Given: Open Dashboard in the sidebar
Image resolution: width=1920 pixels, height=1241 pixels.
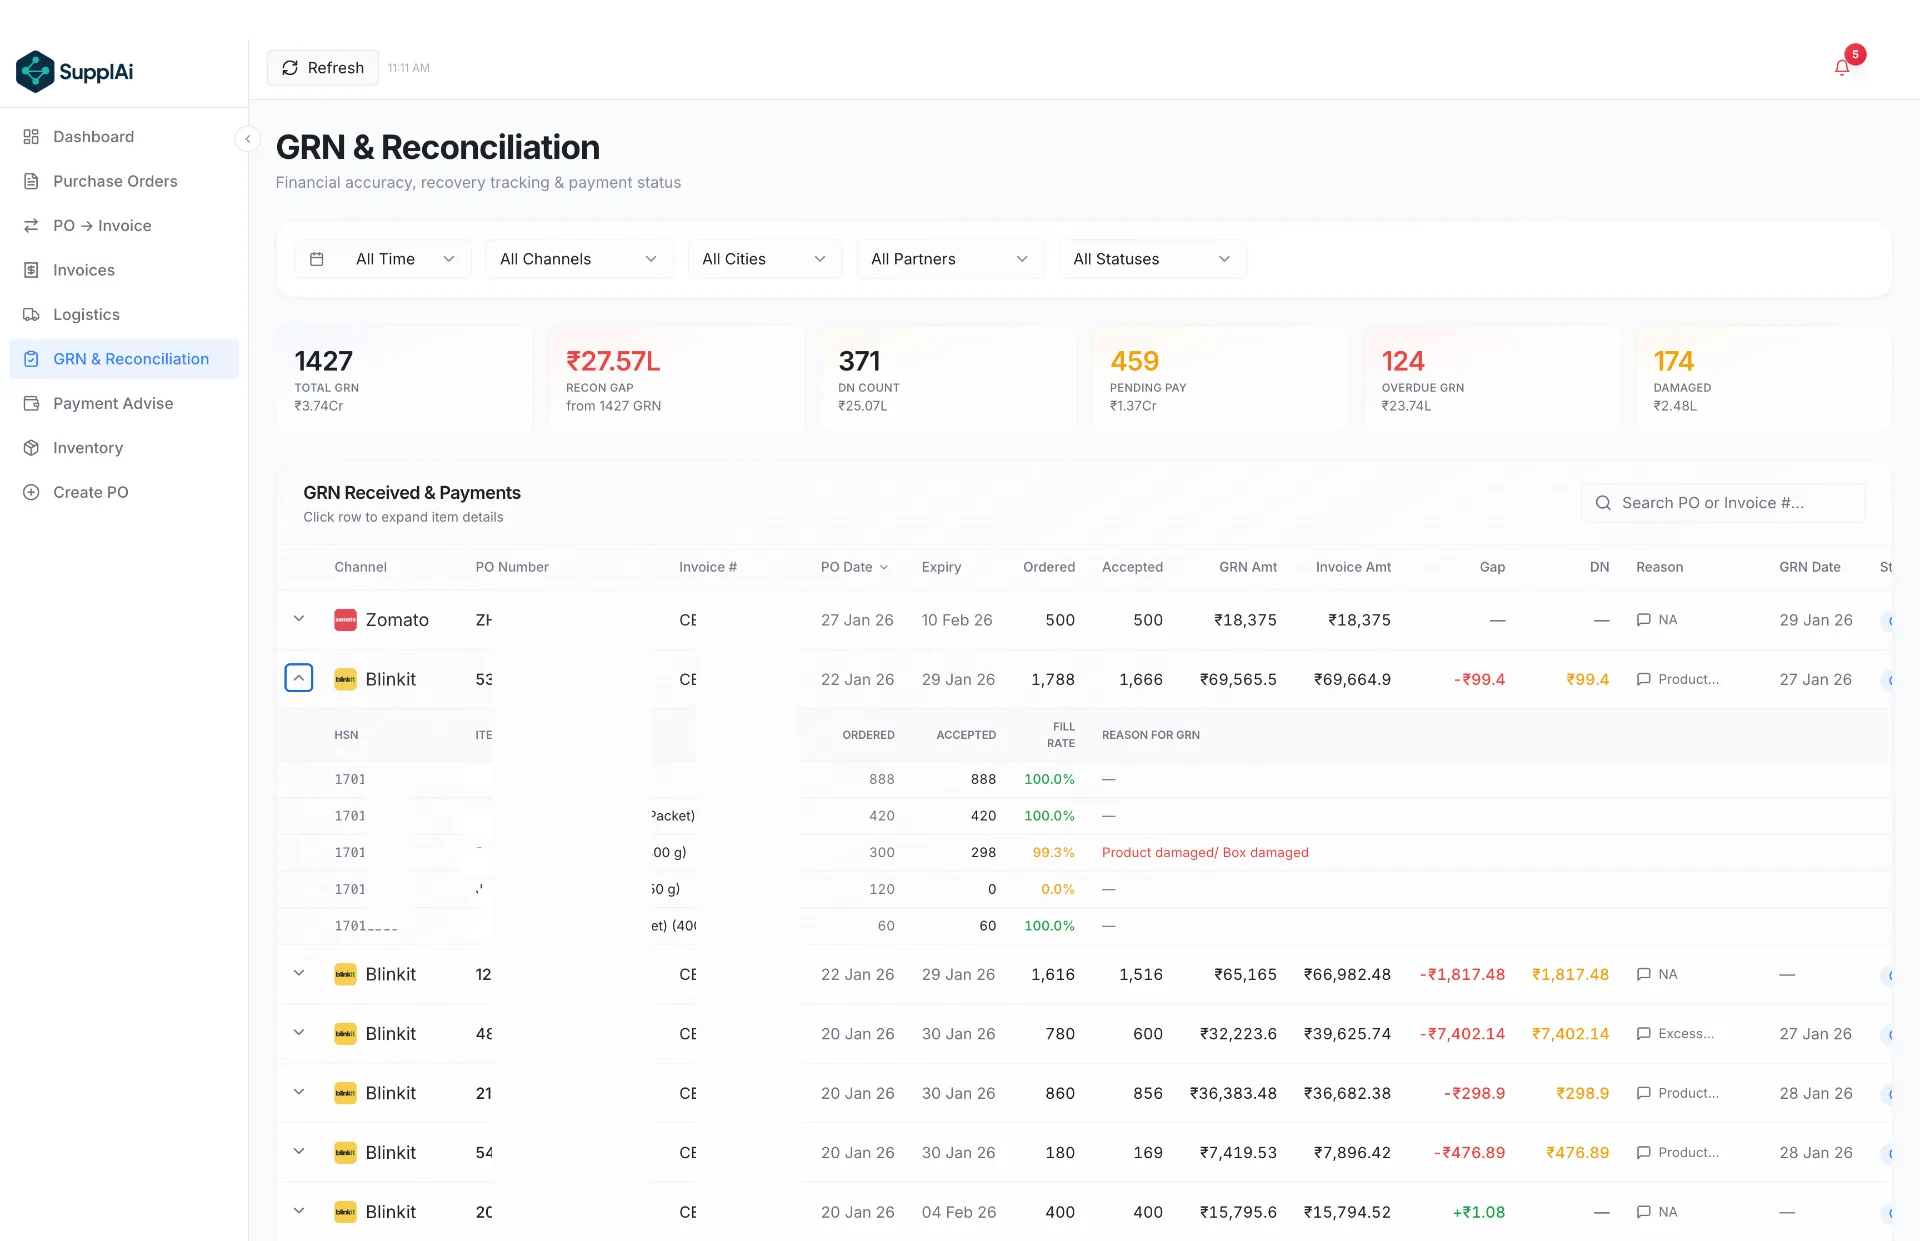Looking at the screenshot, I should [x=124, y=137].
